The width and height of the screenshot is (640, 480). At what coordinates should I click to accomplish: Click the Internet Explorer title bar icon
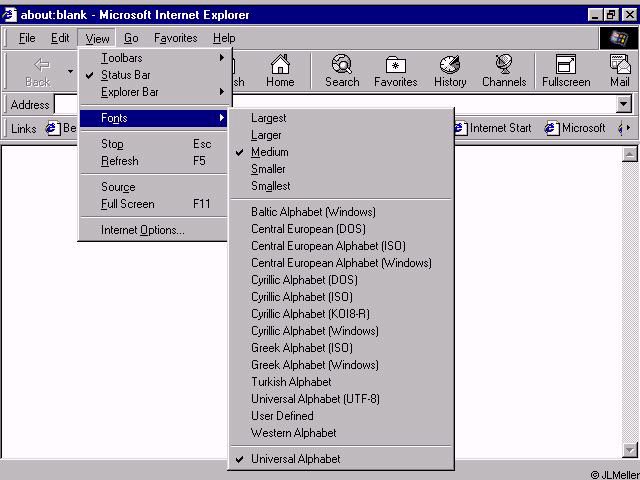[x=9, y=15]
